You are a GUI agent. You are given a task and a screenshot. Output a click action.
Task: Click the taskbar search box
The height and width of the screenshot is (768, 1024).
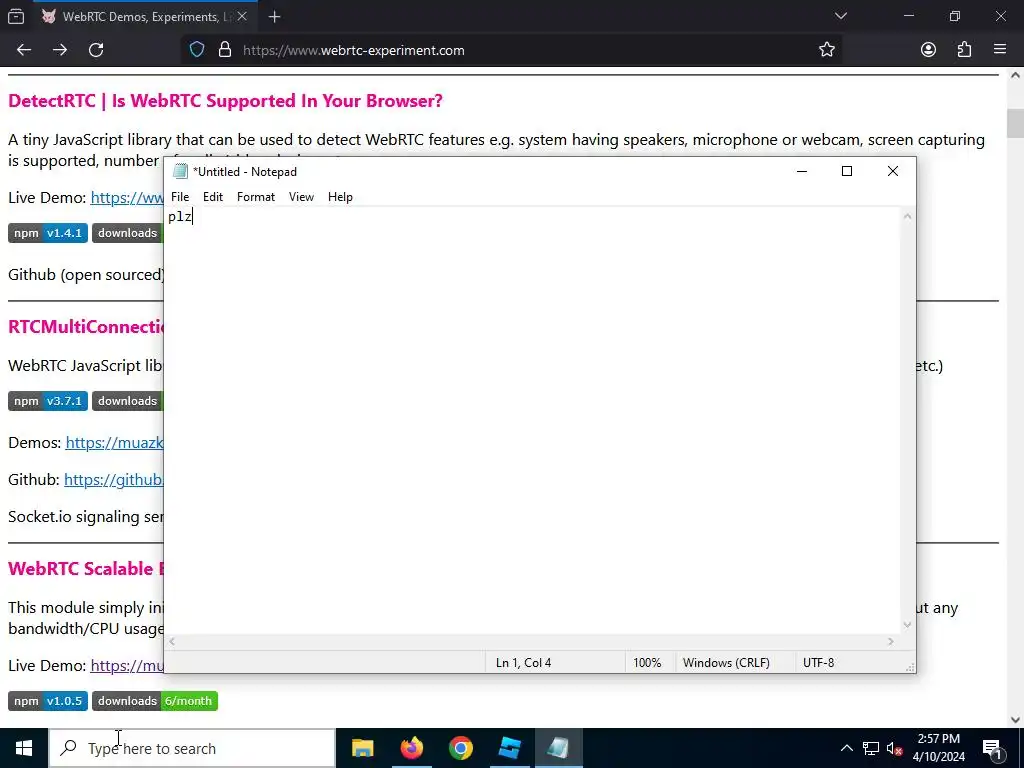[x=192, y=748]
